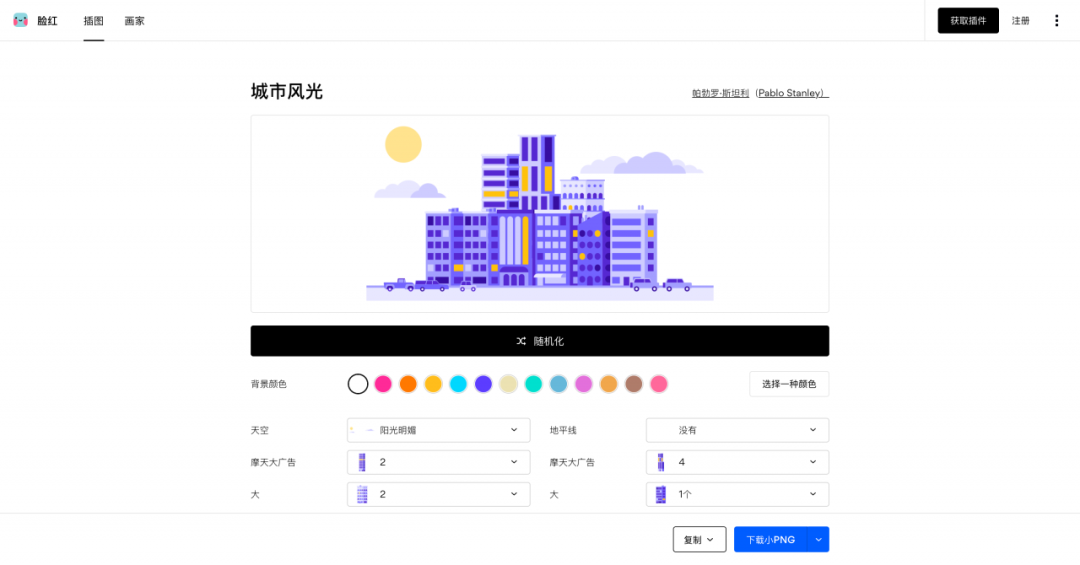This screenshot has height=565, width=1080.
Task: Open Pablo Stanley artist link
Action: [760, 93]
